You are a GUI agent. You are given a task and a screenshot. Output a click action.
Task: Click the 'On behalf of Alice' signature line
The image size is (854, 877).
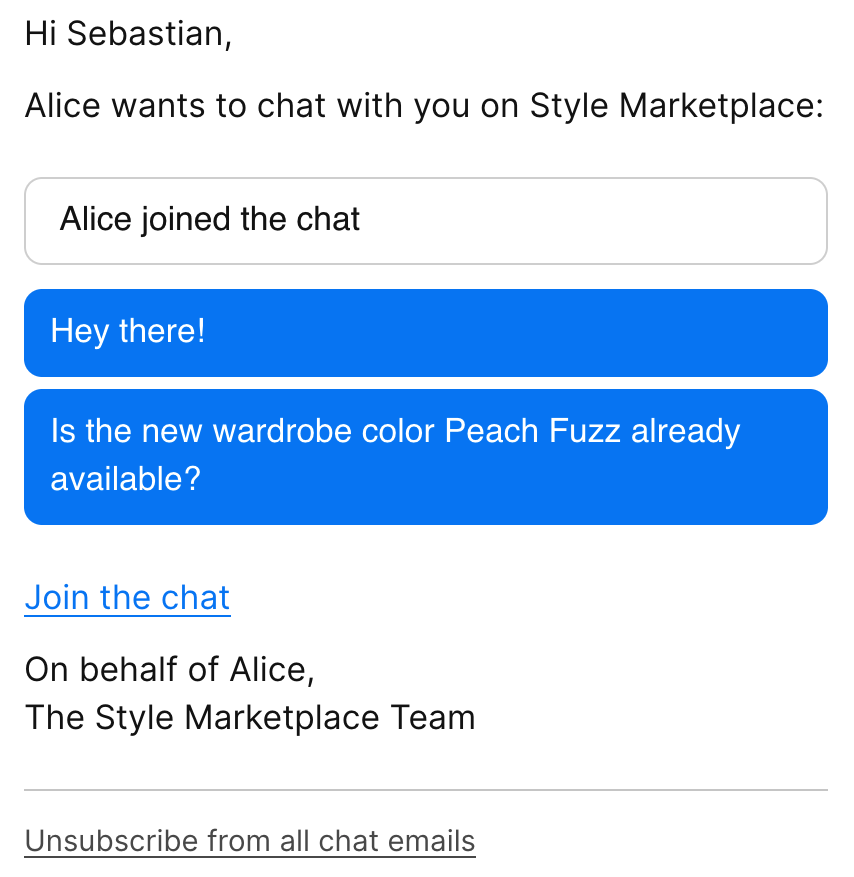pos(170,669)
